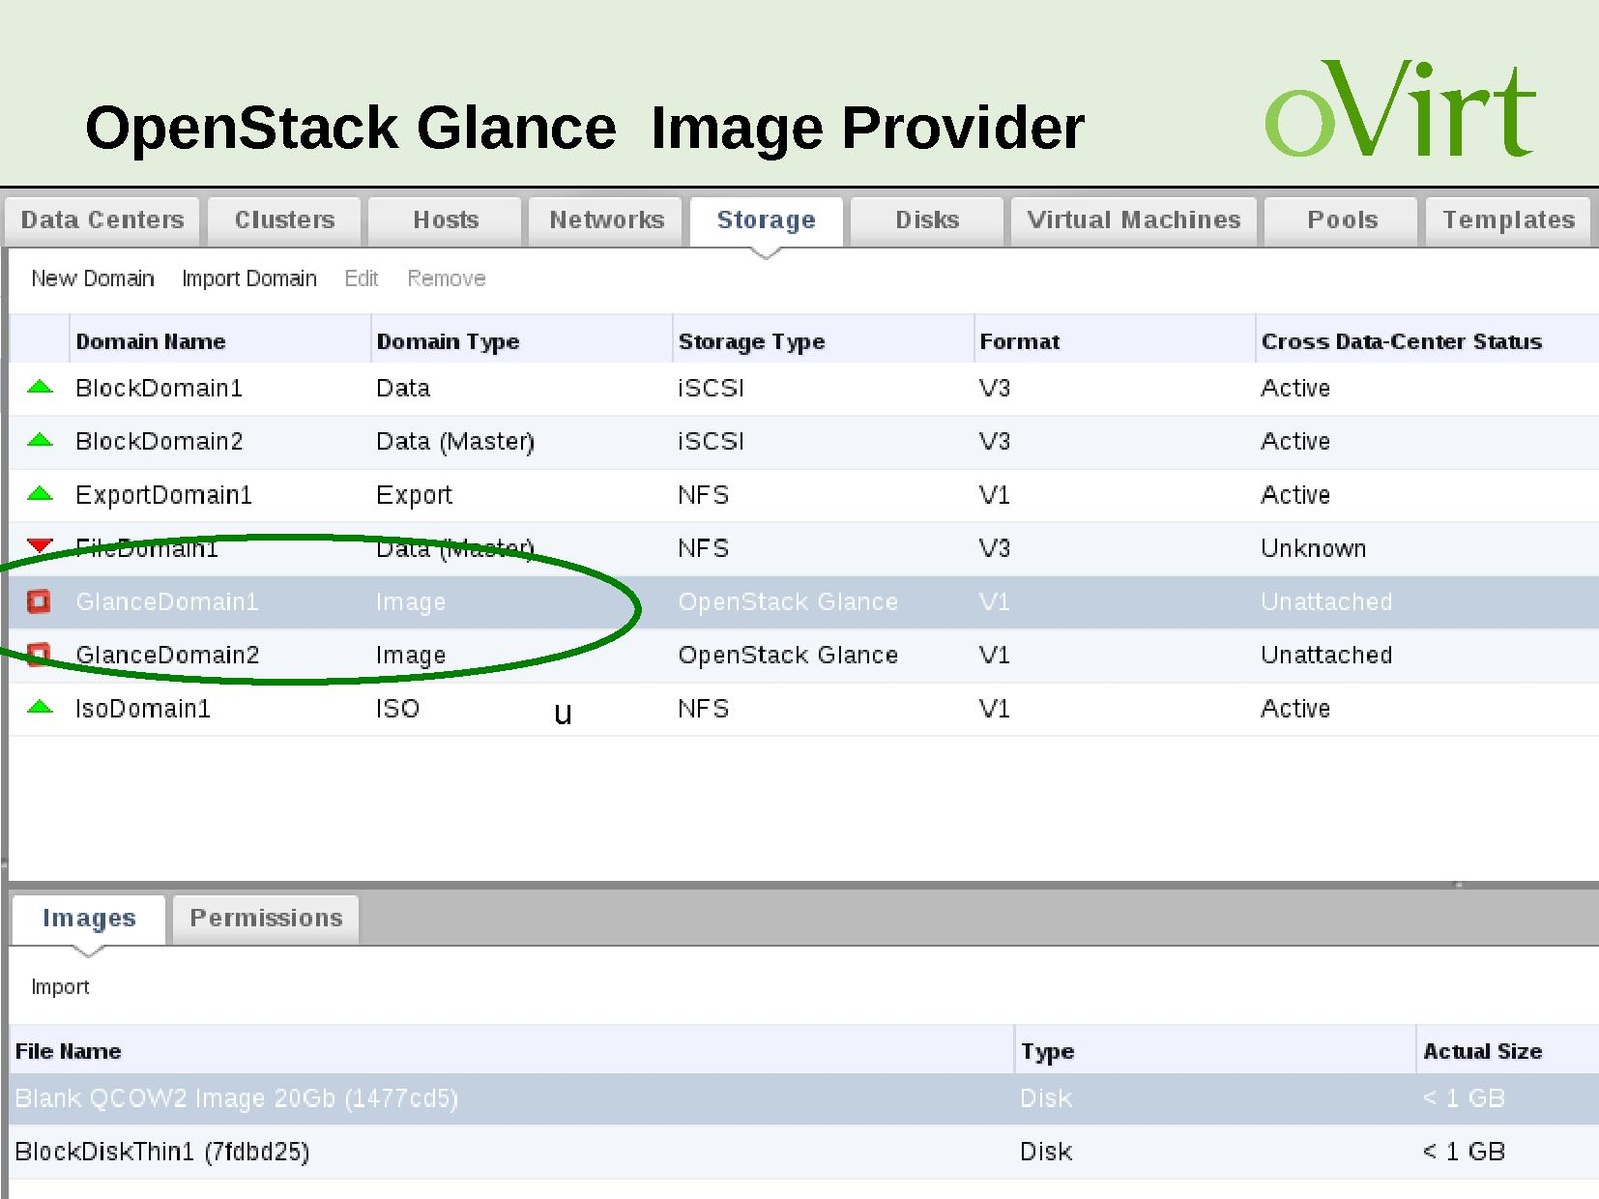Sort by Domain Name column header
The image size is (1599, 1199).
[151, 341]
